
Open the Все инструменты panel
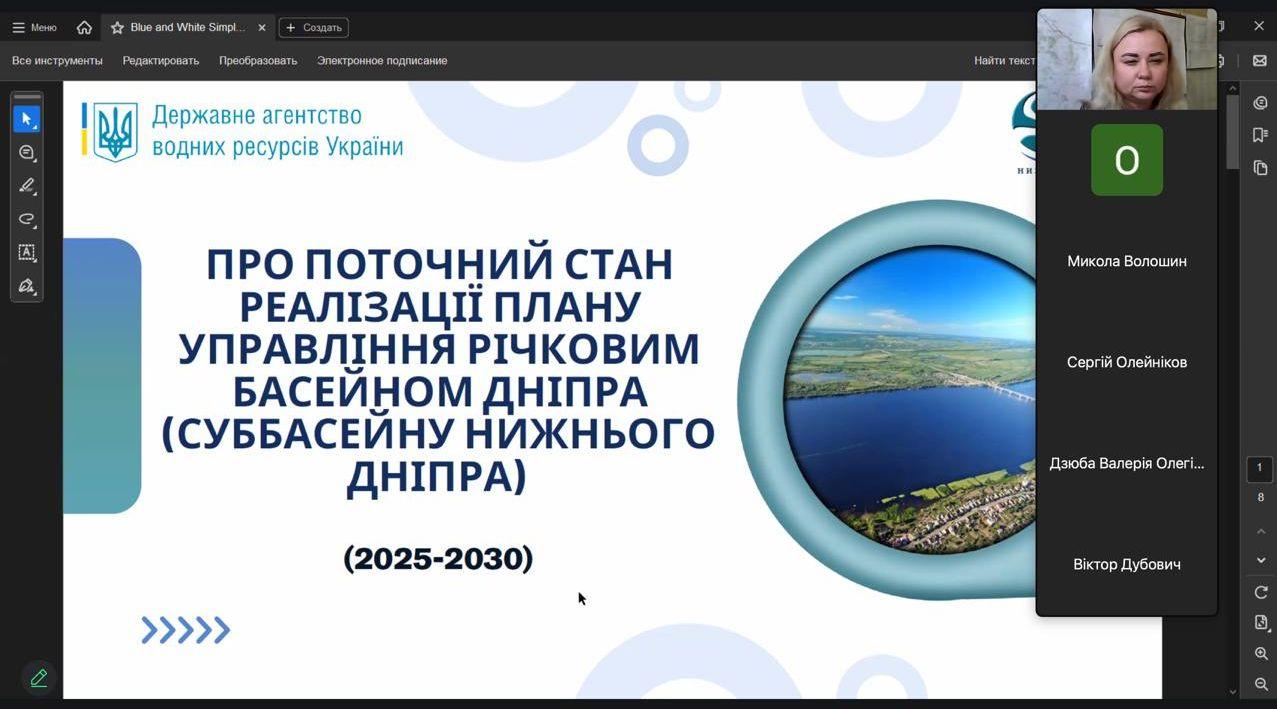pyautogui.click(x=57, y=61)
